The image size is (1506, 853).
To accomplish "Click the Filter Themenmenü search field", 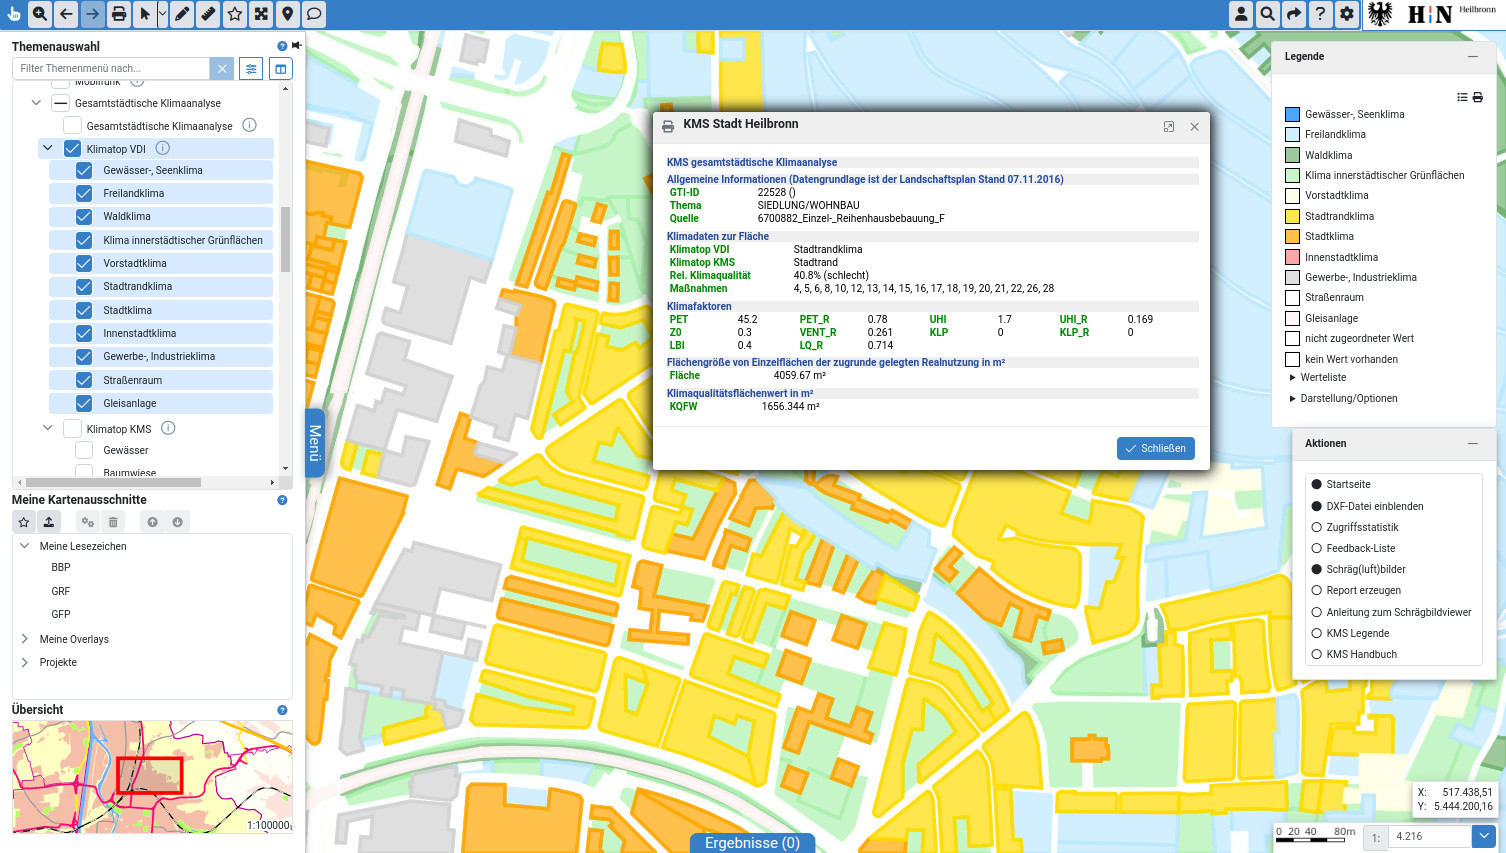I will [x=112, y=68].
